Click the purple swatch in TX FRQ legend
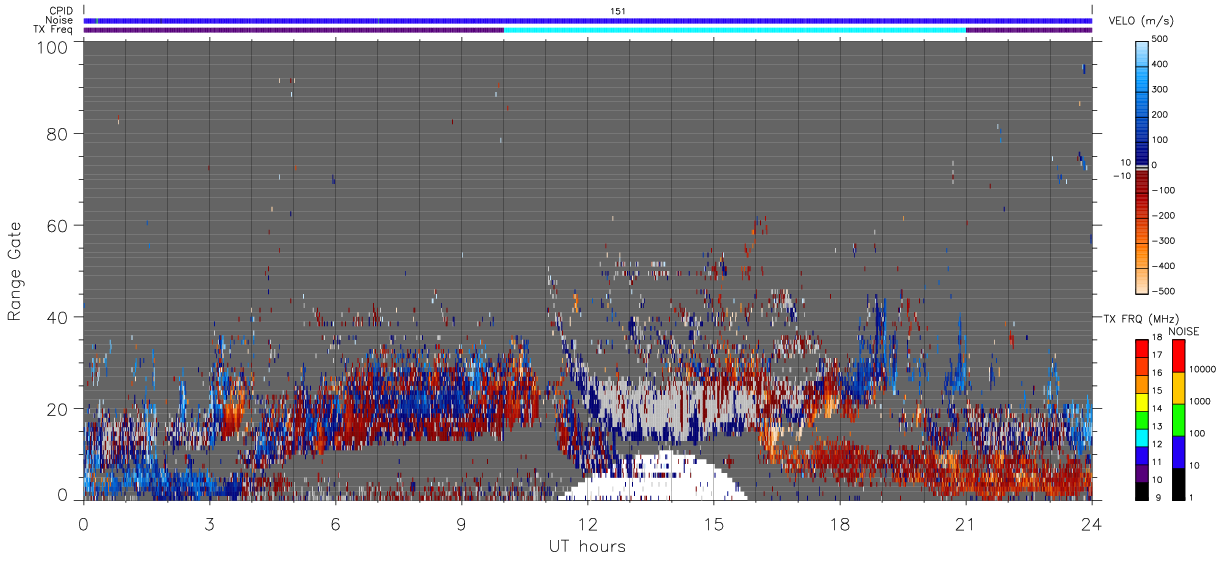The height and width of the screenshot is (567, 1228). [1142, 471]
